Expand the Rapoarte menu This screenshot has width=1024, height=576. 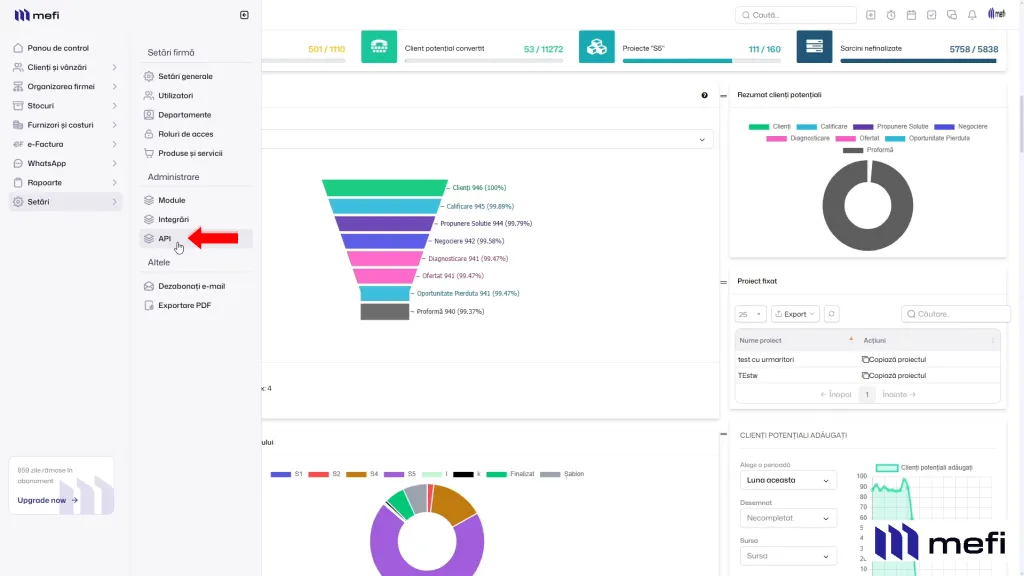pyautogui.click(x=65, y=183)
